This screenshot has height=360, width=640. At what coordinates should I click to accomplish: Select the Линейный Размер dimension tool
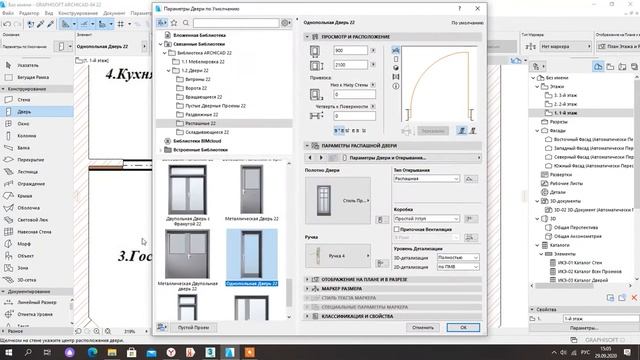(37, 302)
